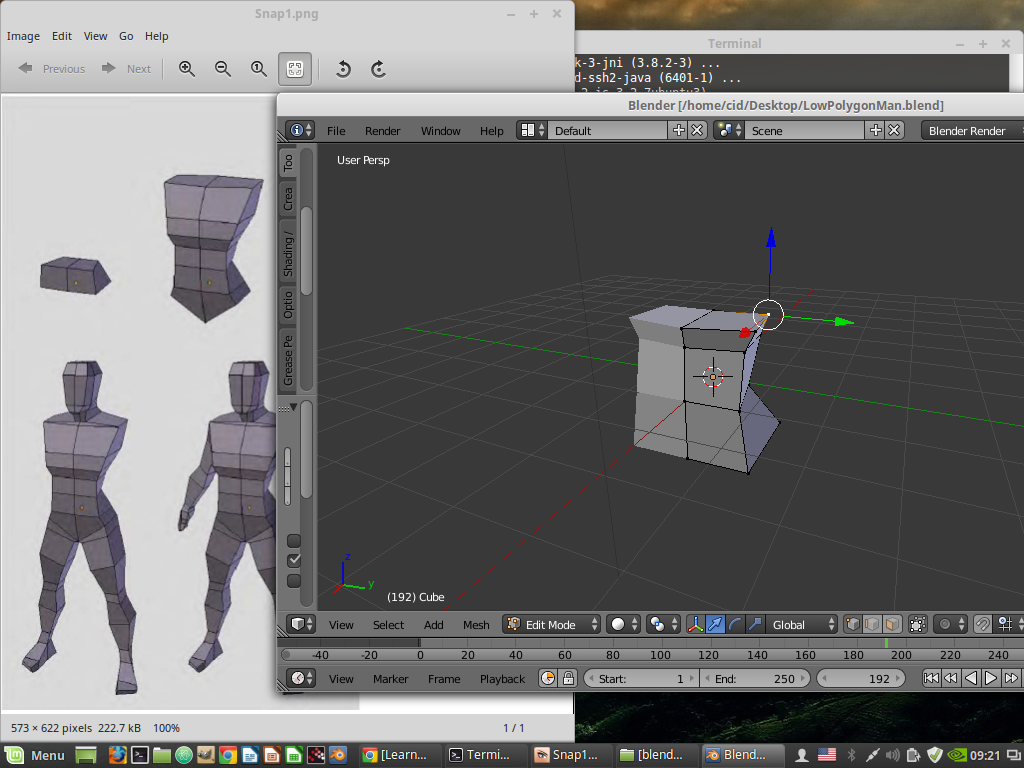Zoom in on the image in viewer

[x=187, y=69]
